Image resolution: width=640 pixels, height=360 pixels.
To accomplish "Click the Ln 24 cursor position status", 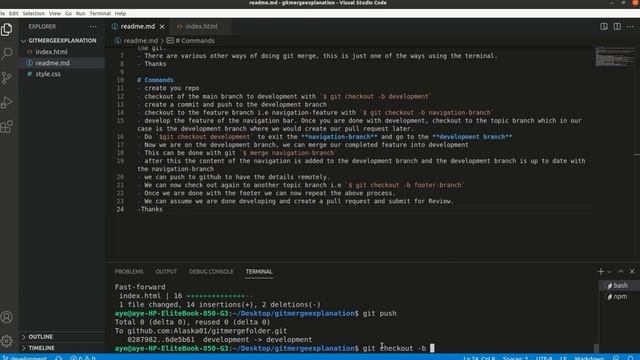I will click(x=479, y=358).
